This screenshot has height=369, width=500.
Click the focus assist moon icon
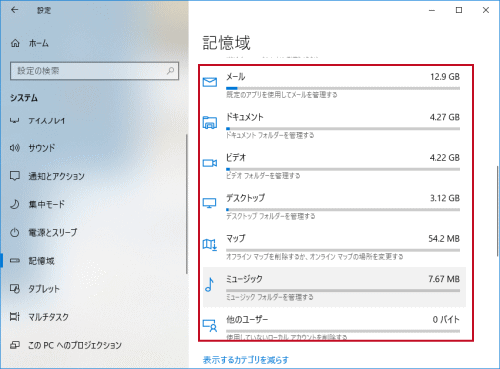[x=15, y=204]
